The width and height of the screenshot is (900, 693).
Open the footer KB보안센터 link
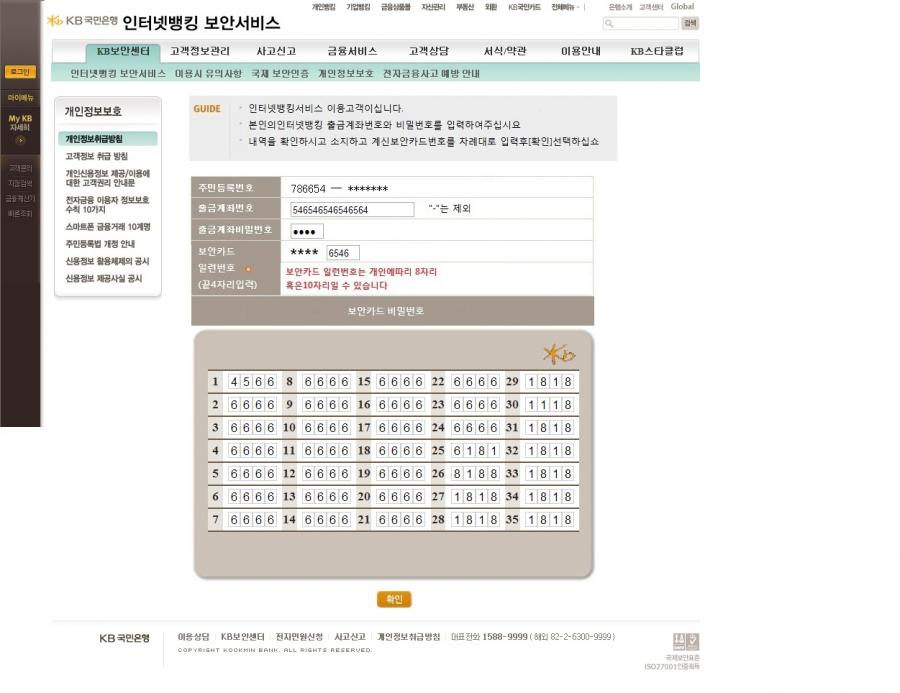click(243, 637)
